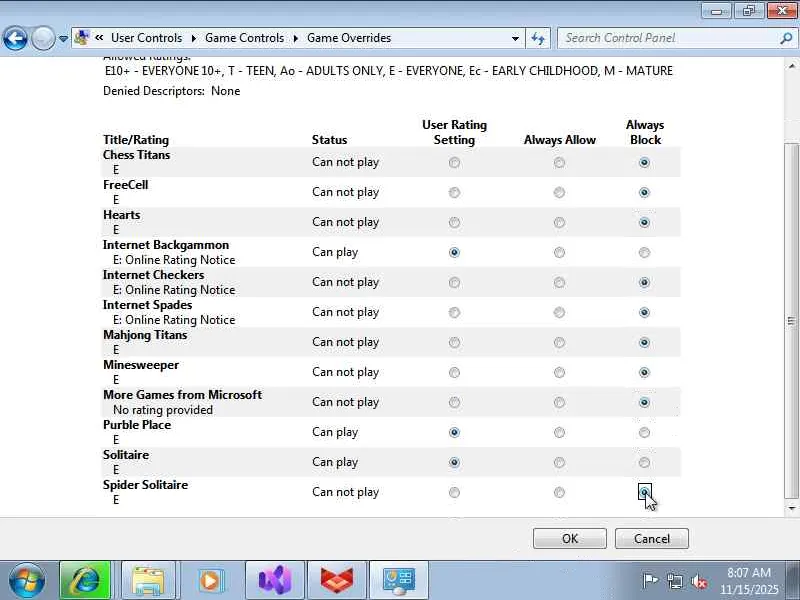Screen dimensions: 800x600
Task: Set FreeCell to User Rating Setting
Action: click(454, 193)
